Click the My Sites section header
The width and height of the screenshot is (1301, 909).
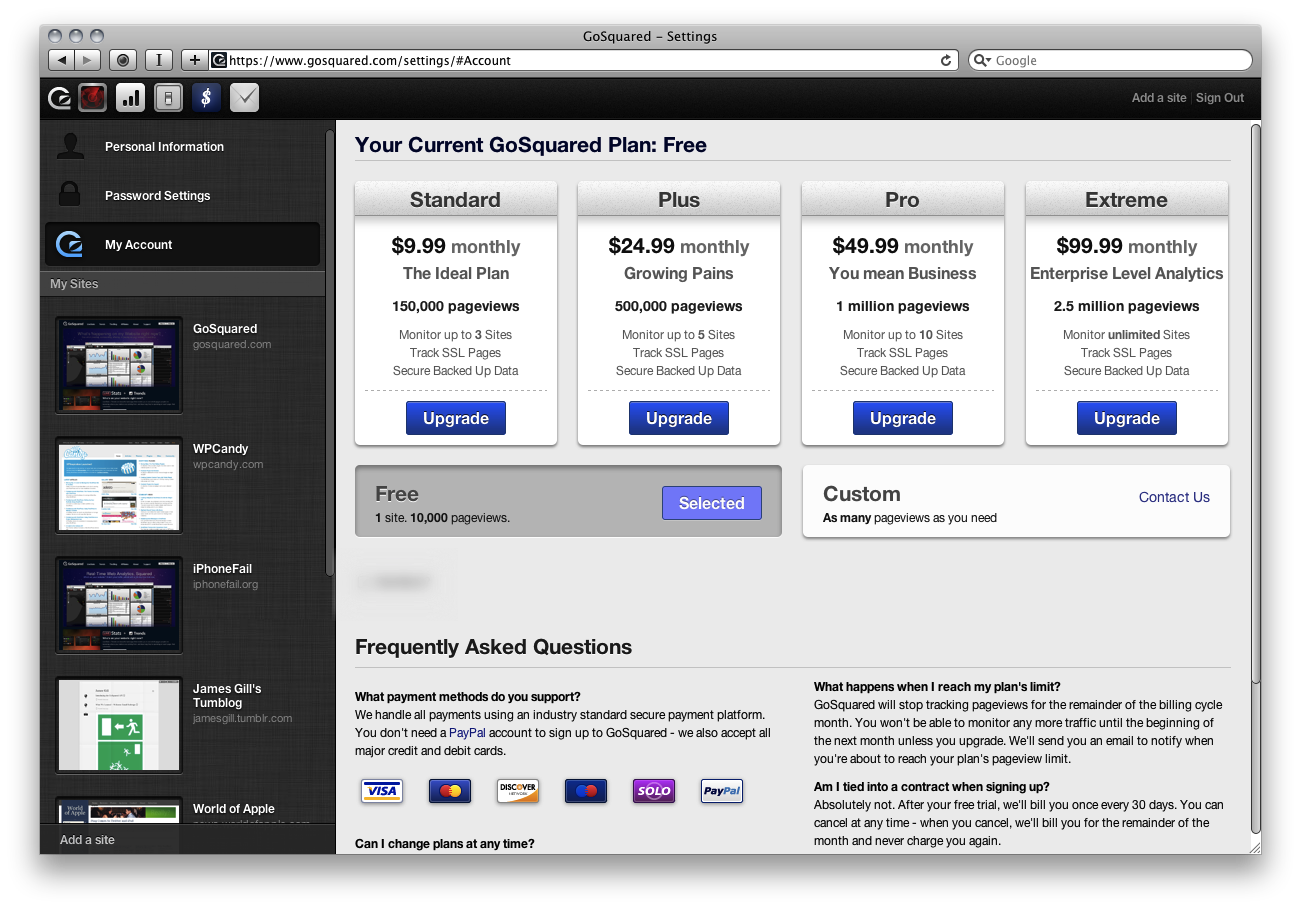point(182,284)
